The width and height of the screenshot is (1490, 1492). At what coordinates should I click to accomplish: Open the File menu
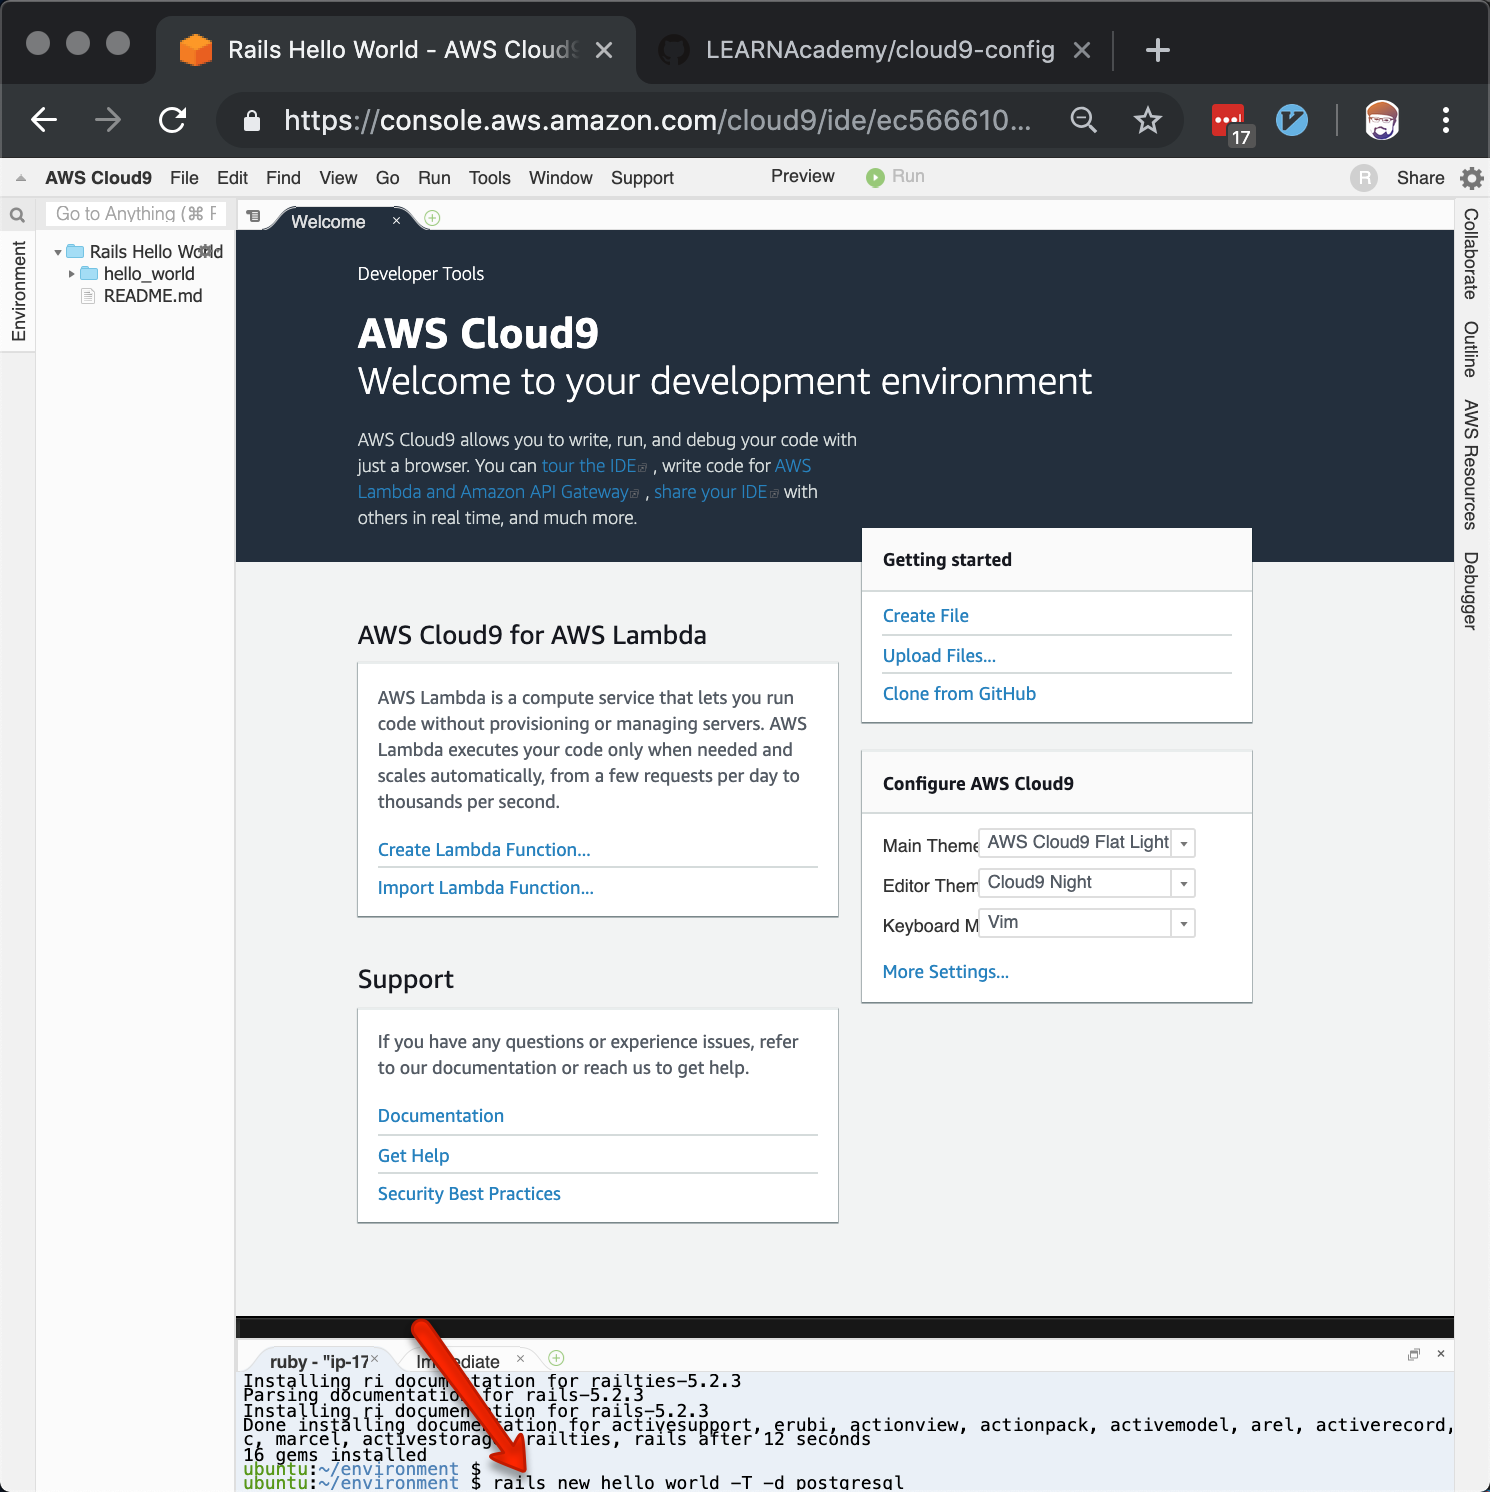tap(184, 178)
